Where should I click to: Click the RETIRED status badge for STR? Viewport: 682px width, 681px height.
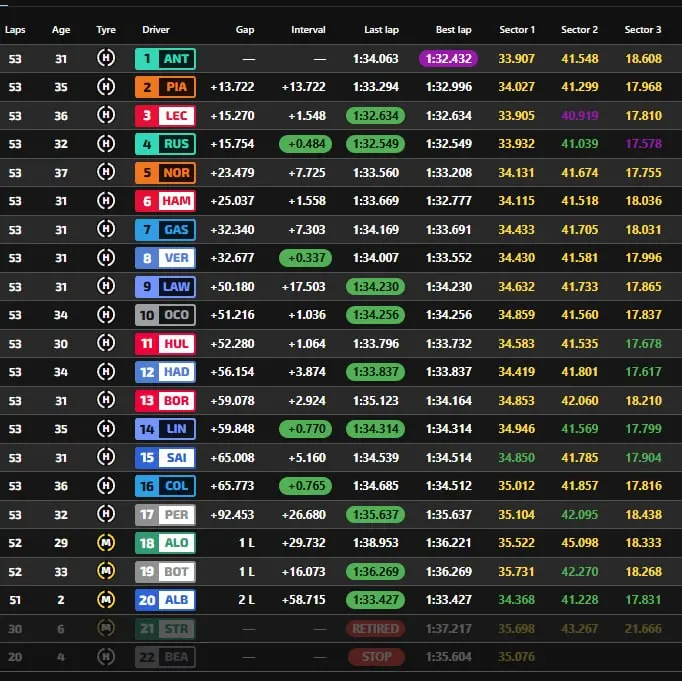coord(375,629)
